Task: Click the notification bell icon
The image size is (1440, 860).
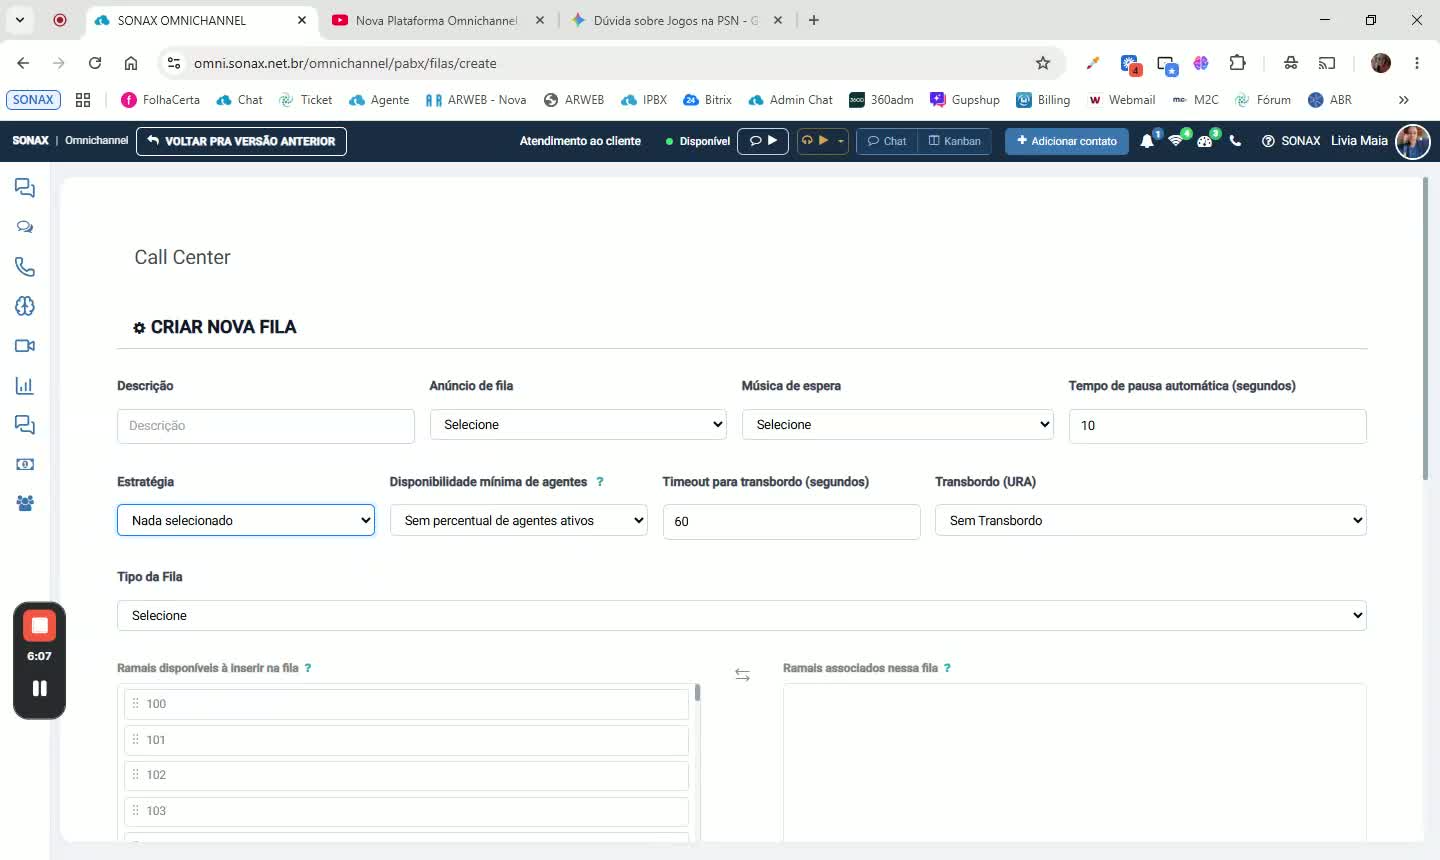Action: pos(1147,141)
